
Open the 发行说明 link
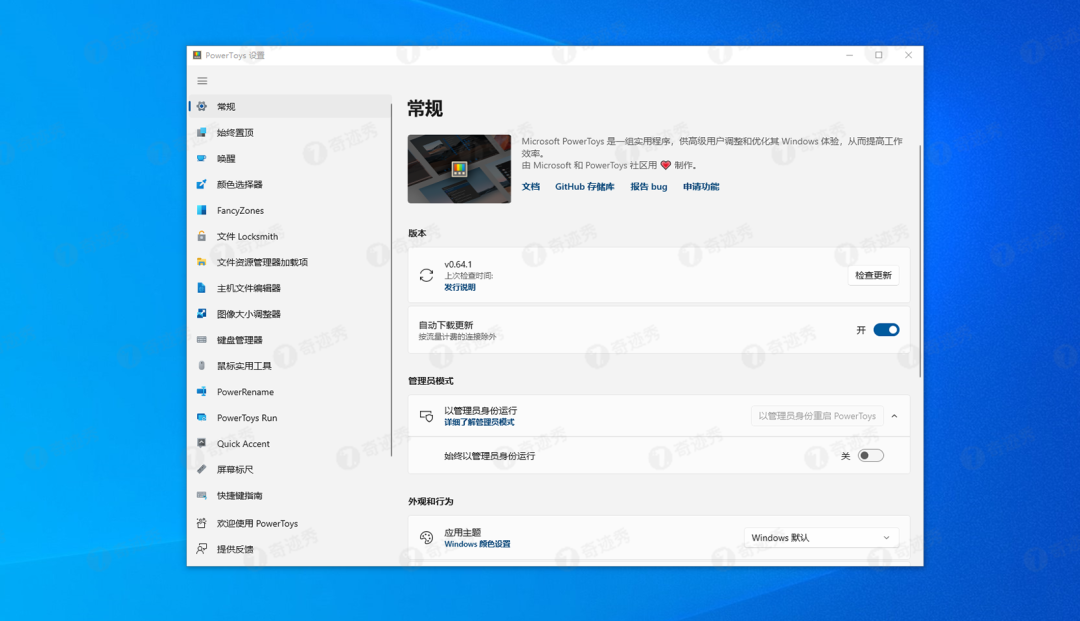[459, 288]
